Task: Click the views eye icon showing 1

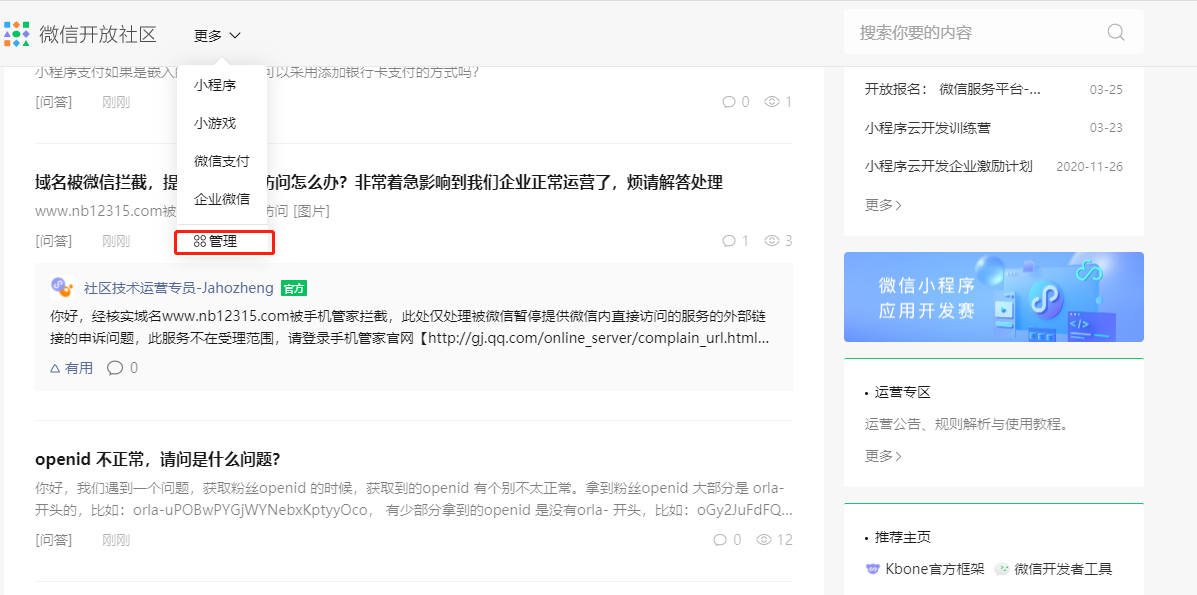Action: pyautogui.click(x=772, y=102)
